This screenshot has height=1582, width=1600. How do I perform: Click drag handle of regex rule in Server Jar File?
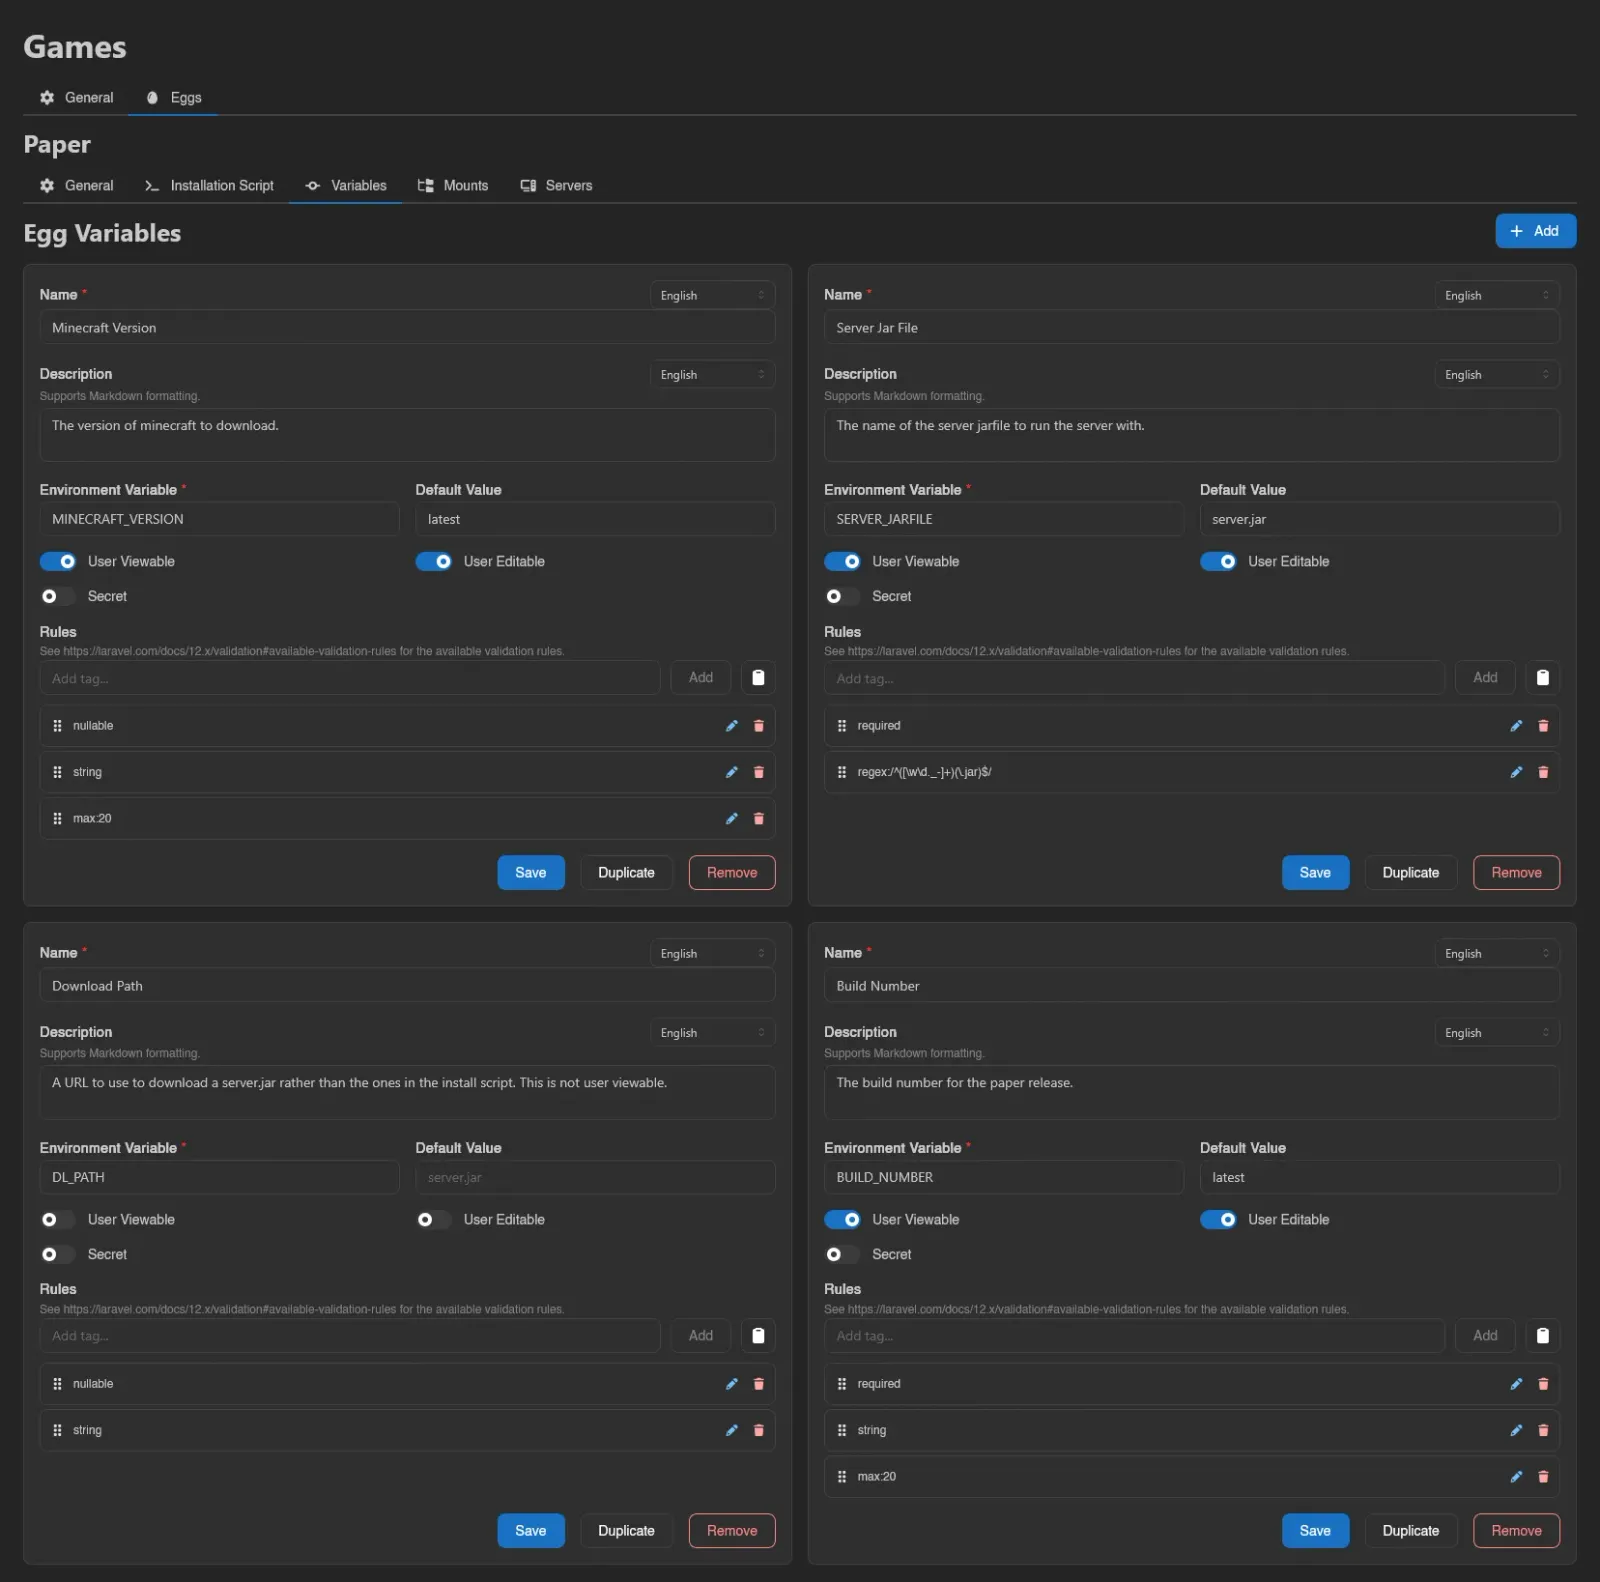[842, 772]
